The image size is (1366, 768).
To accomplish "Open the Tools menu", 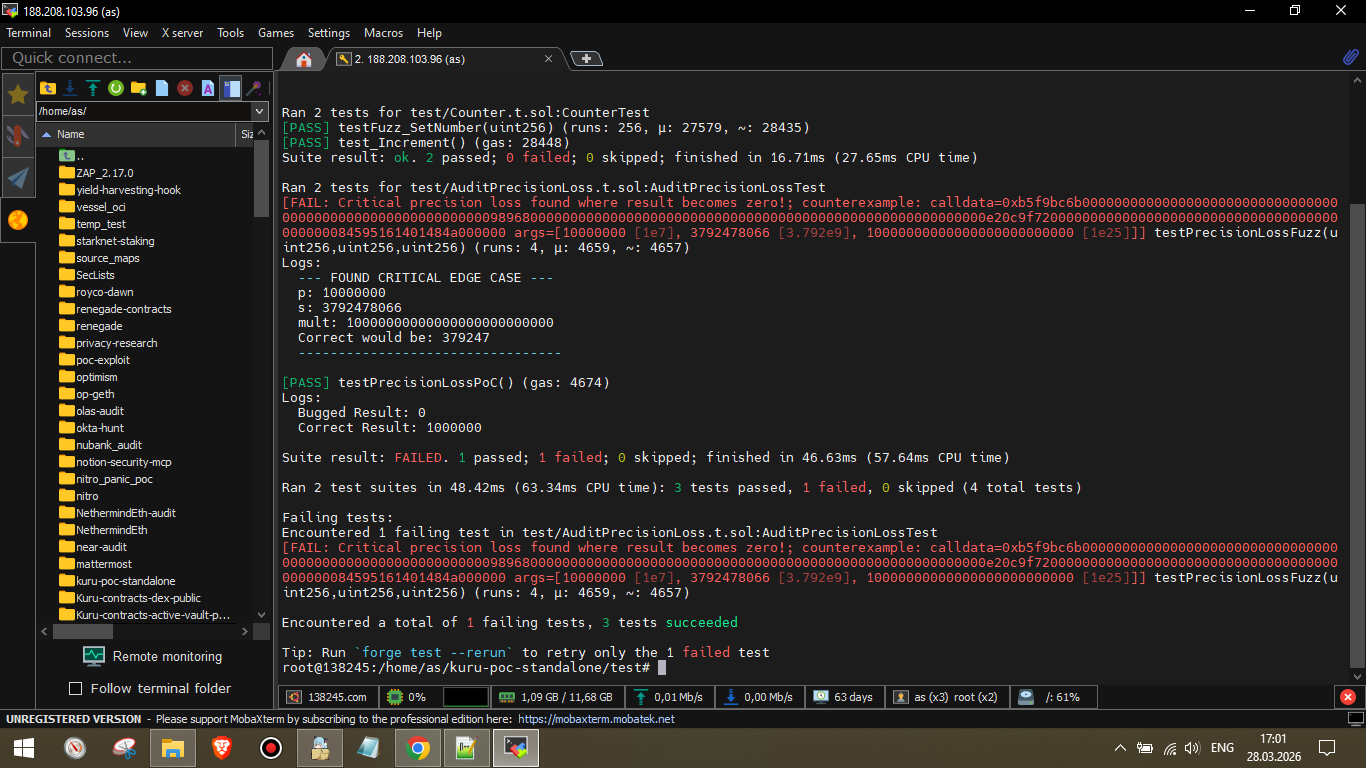I will [231, 33].
